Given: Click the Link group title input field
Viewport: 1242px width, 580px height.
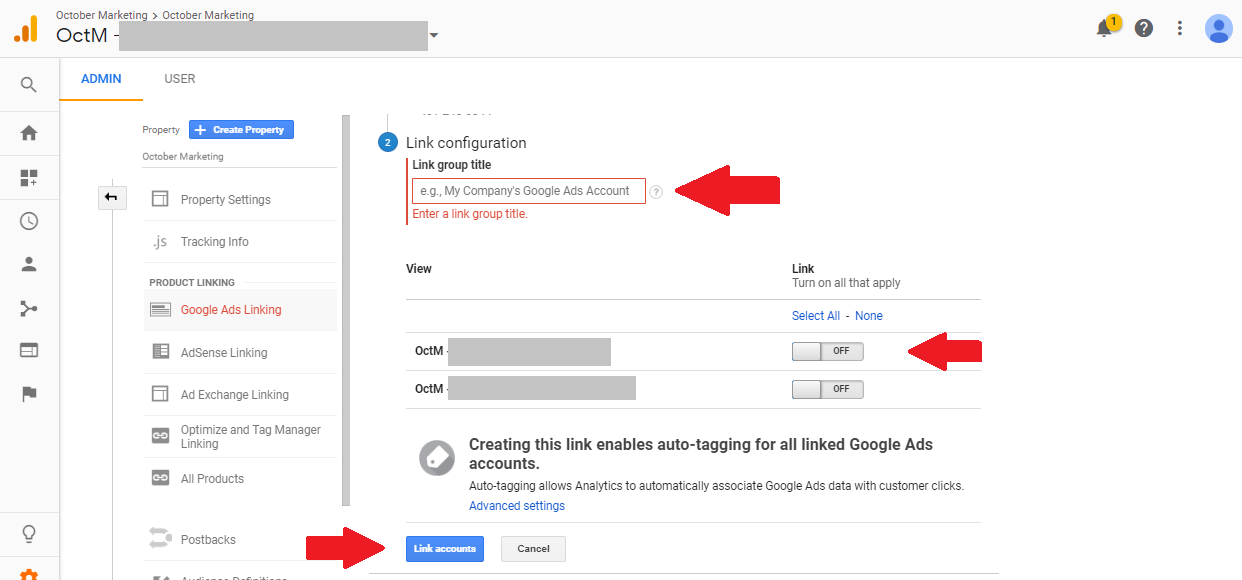Looking at the screenshot, I should pos(529,191).
